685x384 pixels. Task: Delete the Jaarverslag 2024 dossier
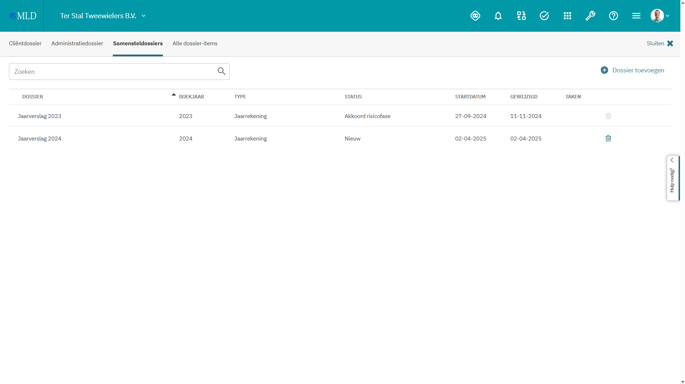coord(608,138)
